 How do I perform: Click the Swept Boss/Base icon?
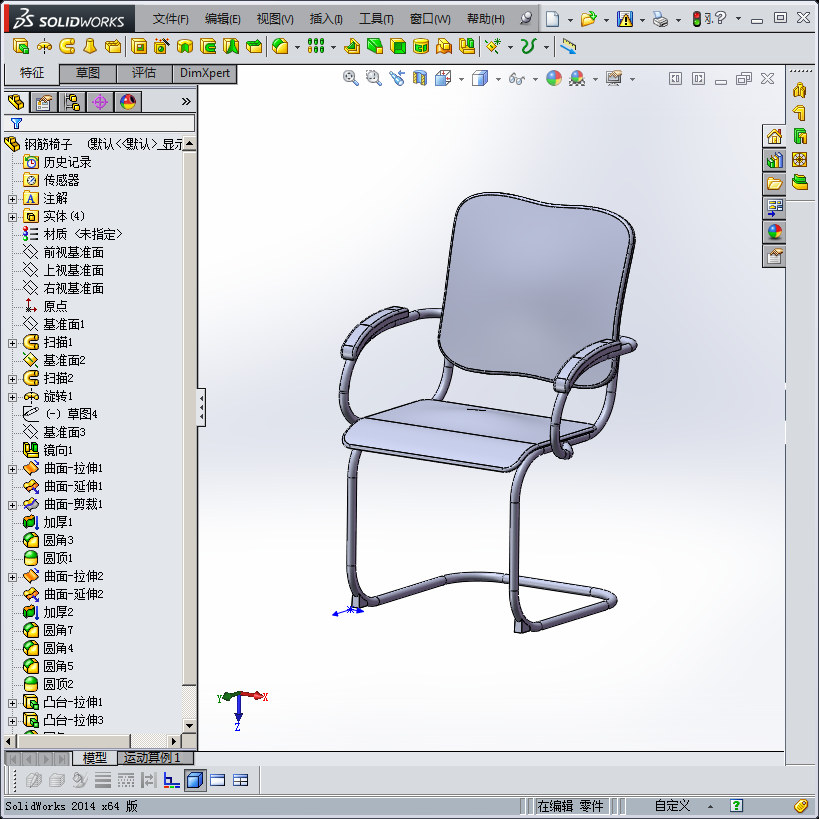[67, 46]
